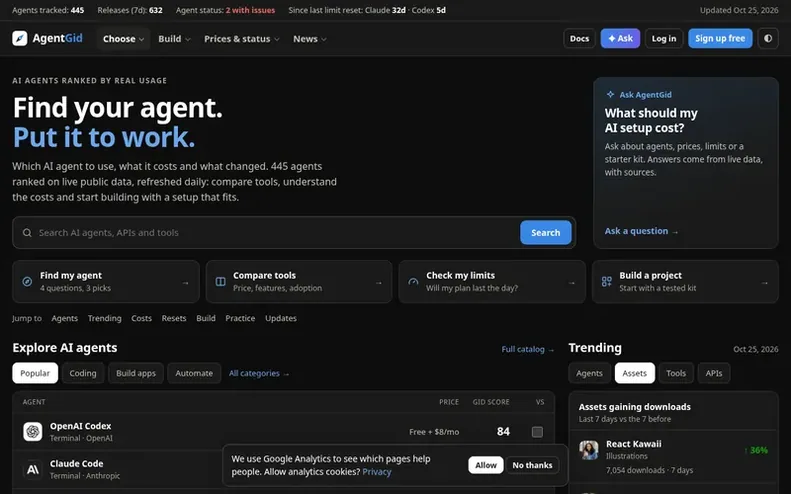Jump to the Trending section
Image resolution: width=791 pixels, height=494 pixels.
pyautogui.click(x=104, y=318)
